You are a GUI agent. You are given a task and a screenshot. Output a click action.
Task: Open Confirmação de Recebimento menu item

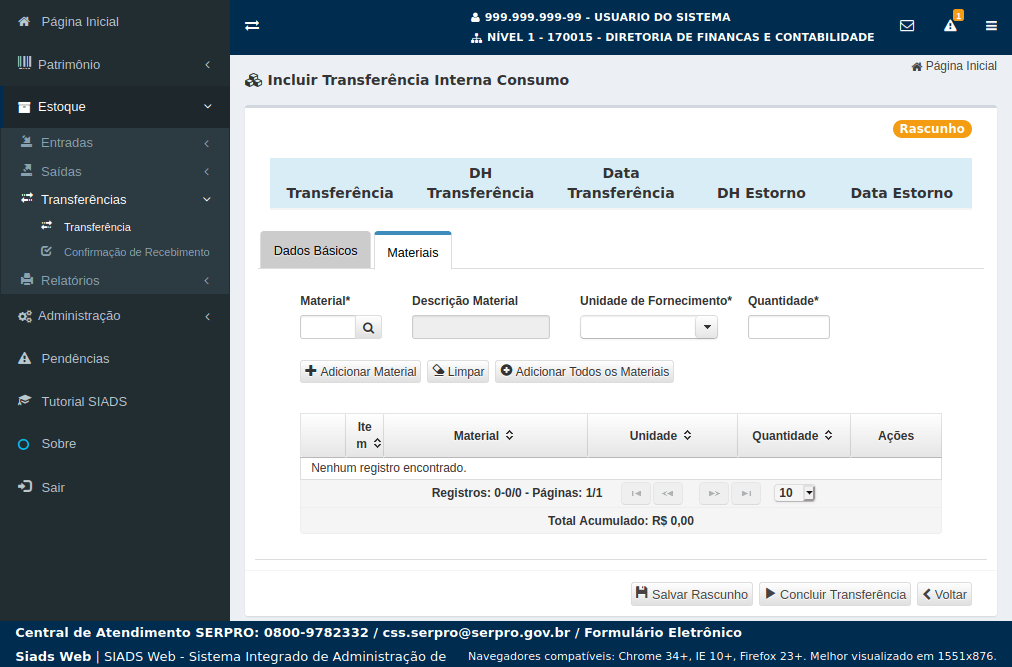136,252
